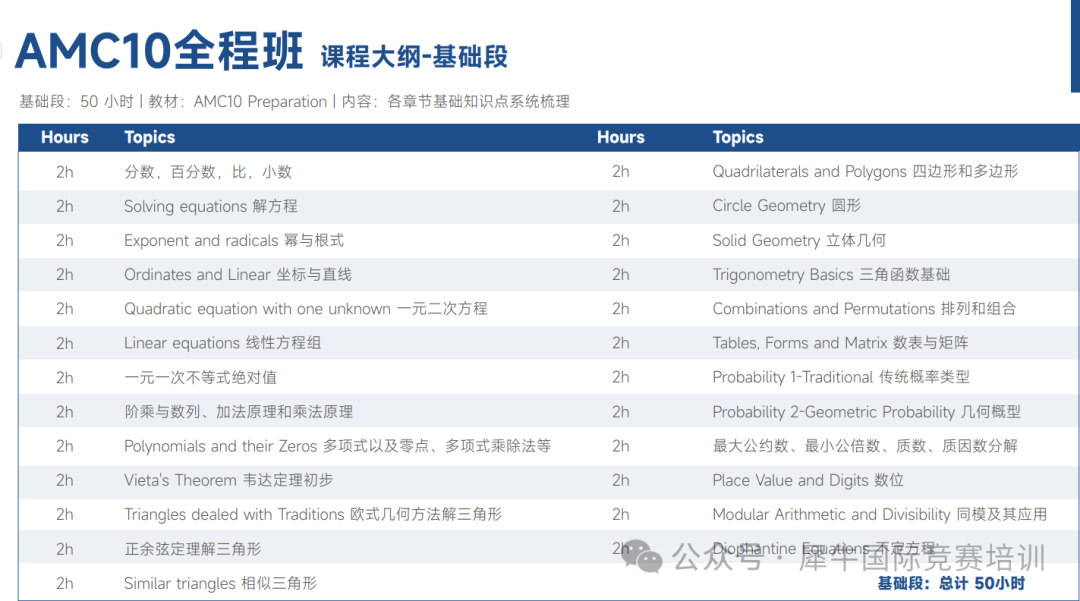Select "Solid Geometry 立体几何" topic
The width and height of the screenshot is (1080, 601).
coord(799,240)
